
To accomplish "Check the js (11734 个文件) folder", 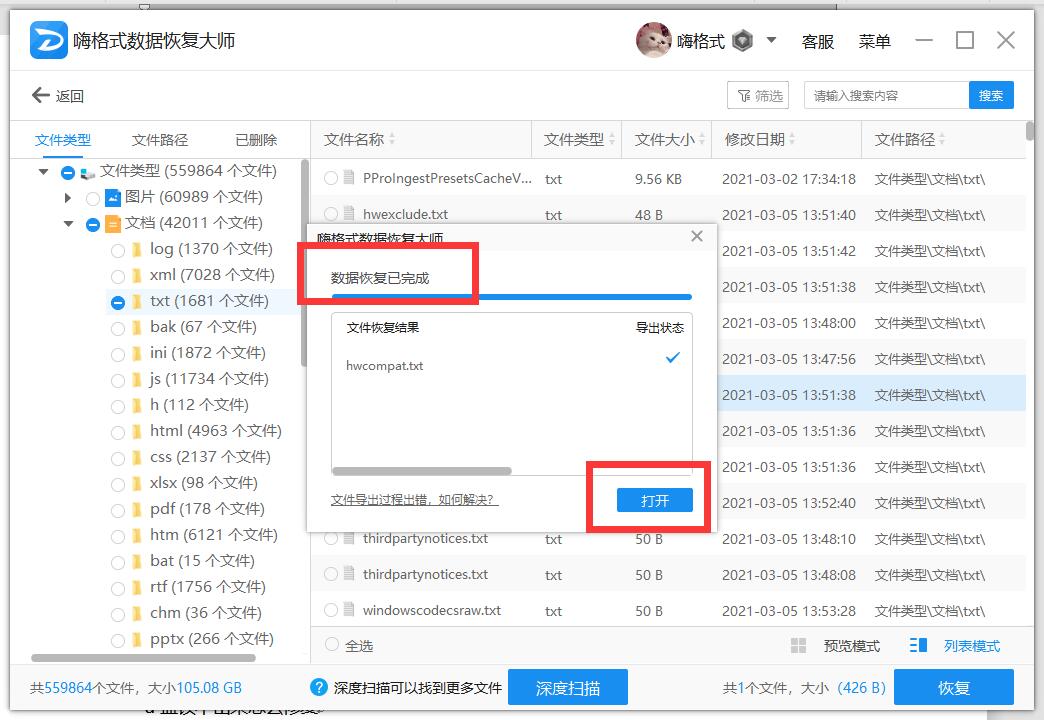I will 118,380.
